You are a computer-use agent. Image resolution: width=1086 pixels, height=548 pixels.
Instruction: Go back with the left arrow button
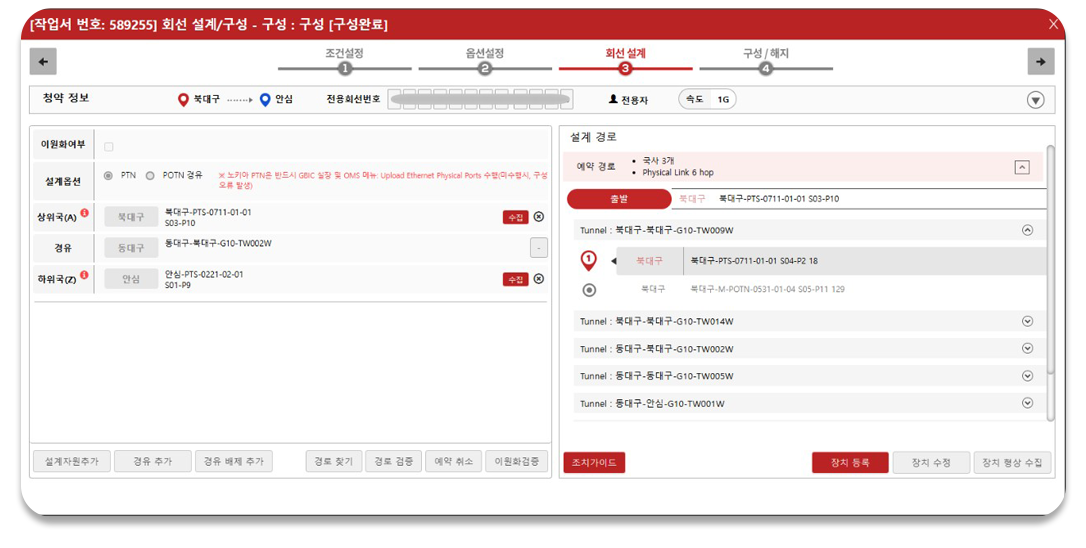pos(43,62)
